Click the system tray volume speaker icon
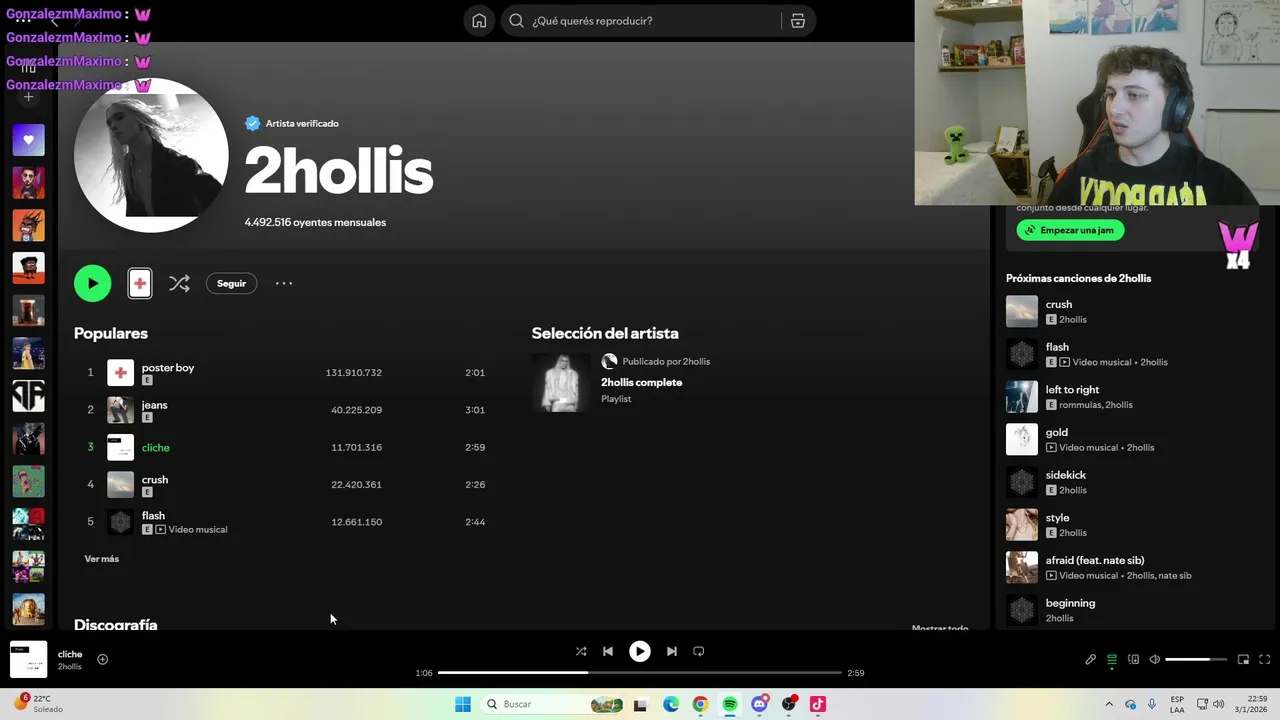1280x720 pixels. [x=1218, y=704]
